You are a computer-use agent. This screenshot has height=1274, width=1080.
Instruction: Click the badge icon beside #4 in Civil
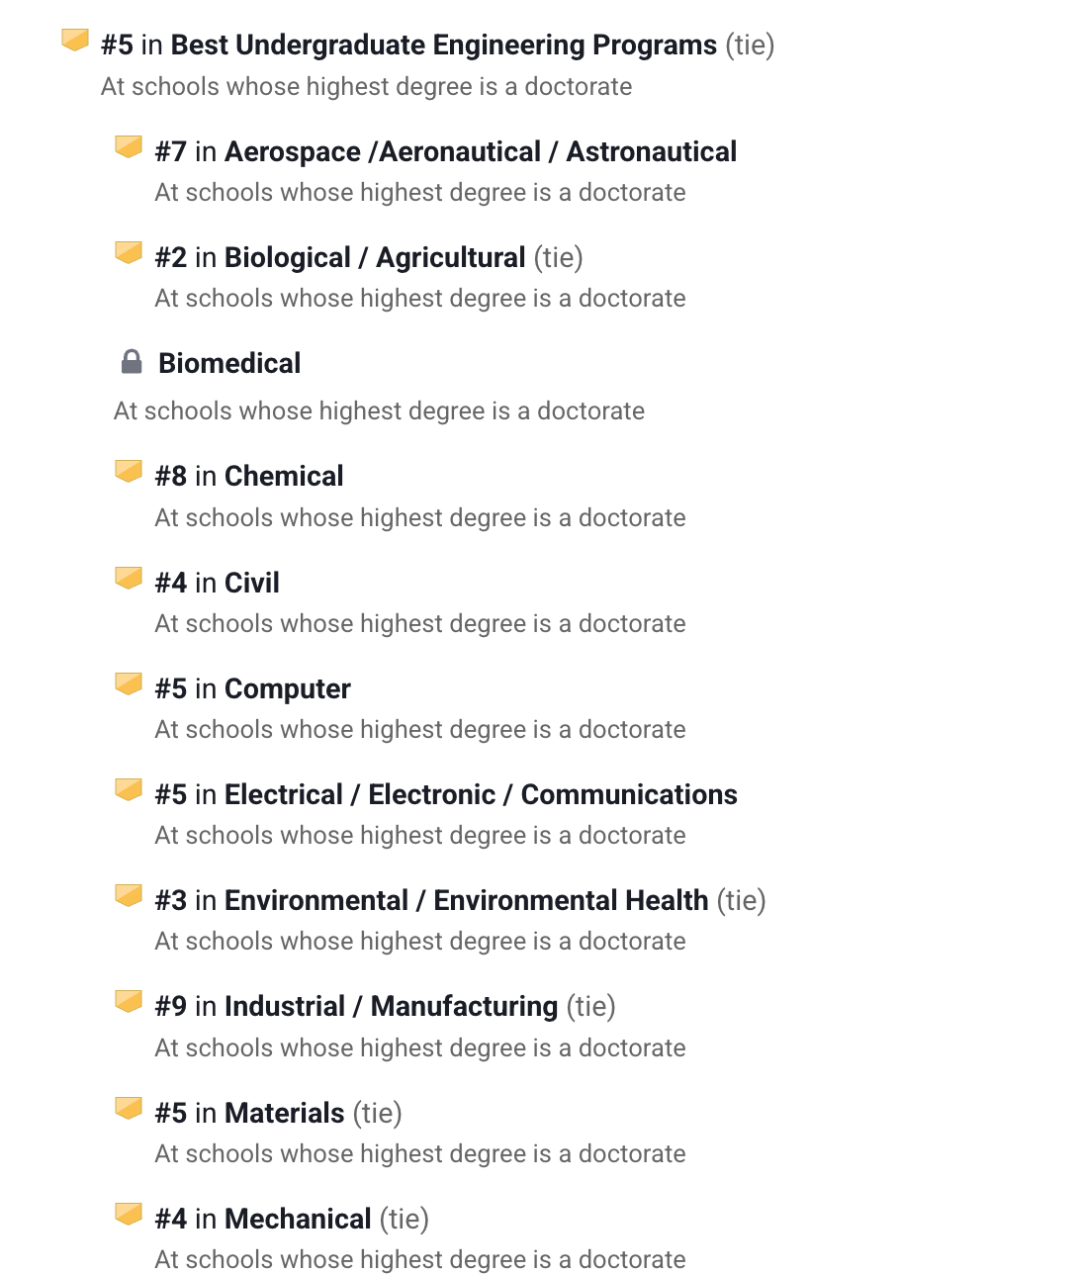click(x=128, y=578)
